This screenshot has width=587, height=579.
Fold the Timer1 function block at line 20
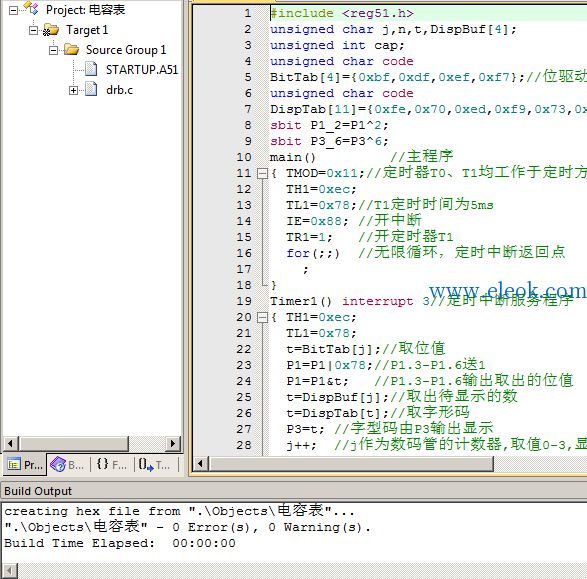[x=262, y=317]
